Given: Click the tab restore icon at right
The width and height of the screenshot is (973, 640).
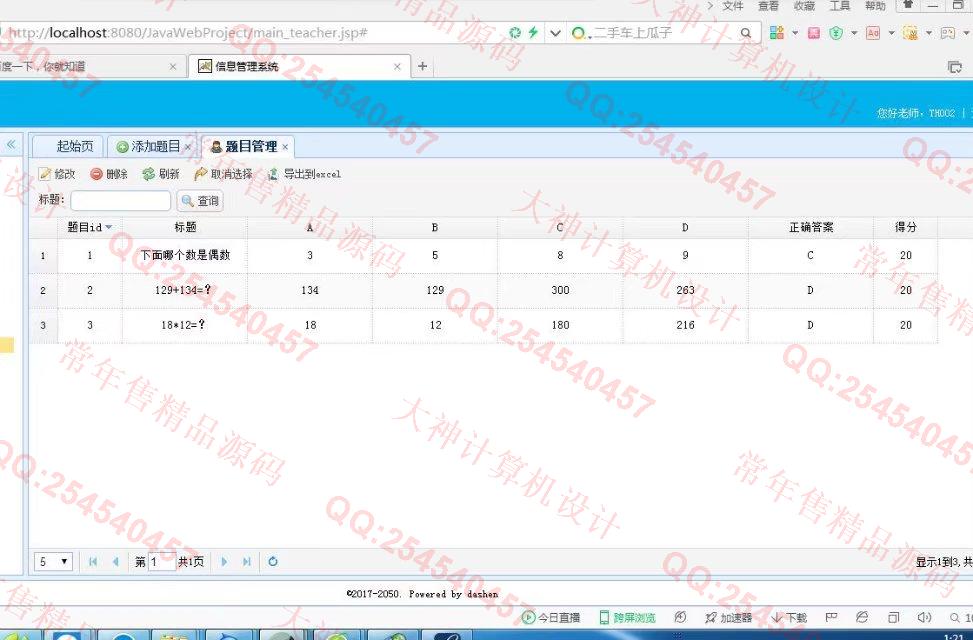Looking at the screenshot, I should (x=955, y=67).
